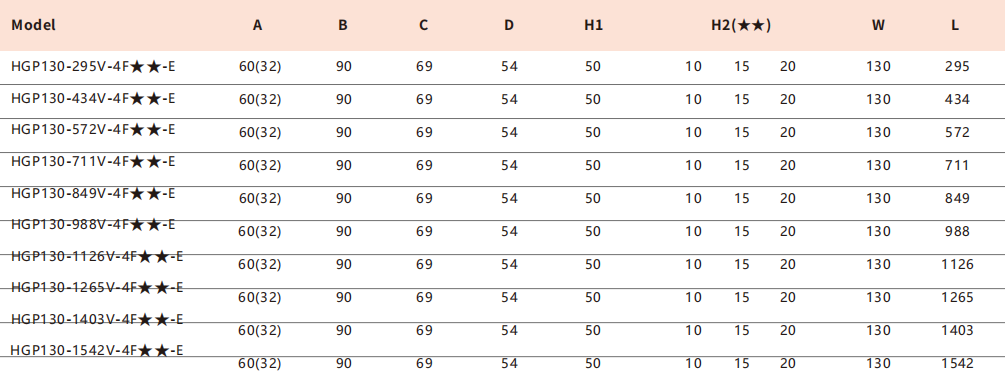Click the W column header
Image resolution: width=1005 pixels, height=380 pixels.
point(878,25)
